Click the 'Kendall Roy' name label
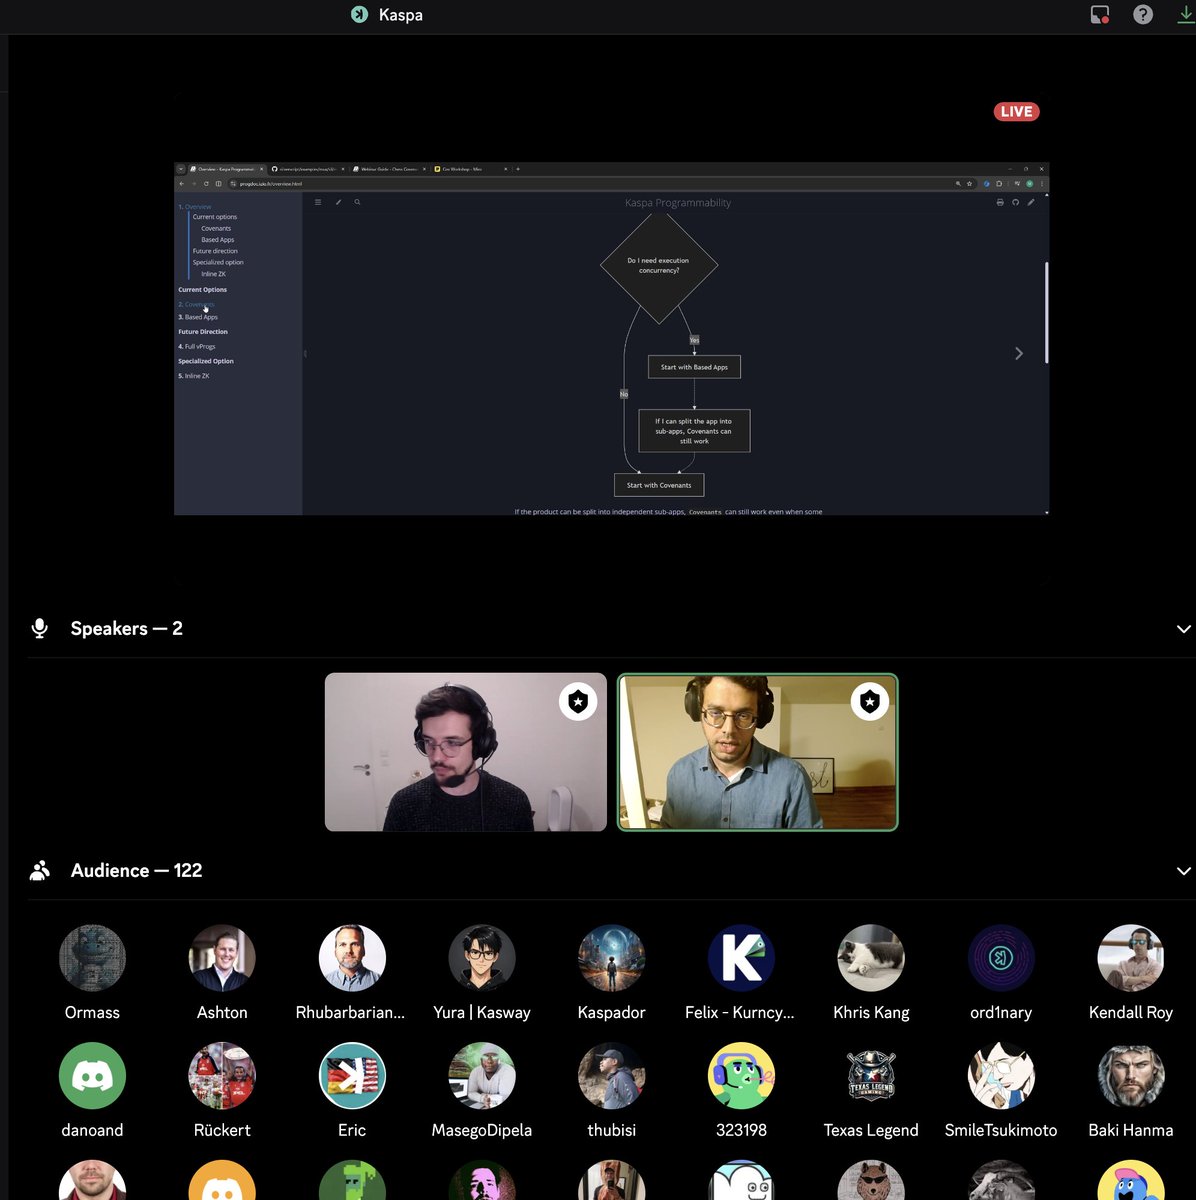The width and height of the screenshot is (1196, 1200). (1131, 1012)
